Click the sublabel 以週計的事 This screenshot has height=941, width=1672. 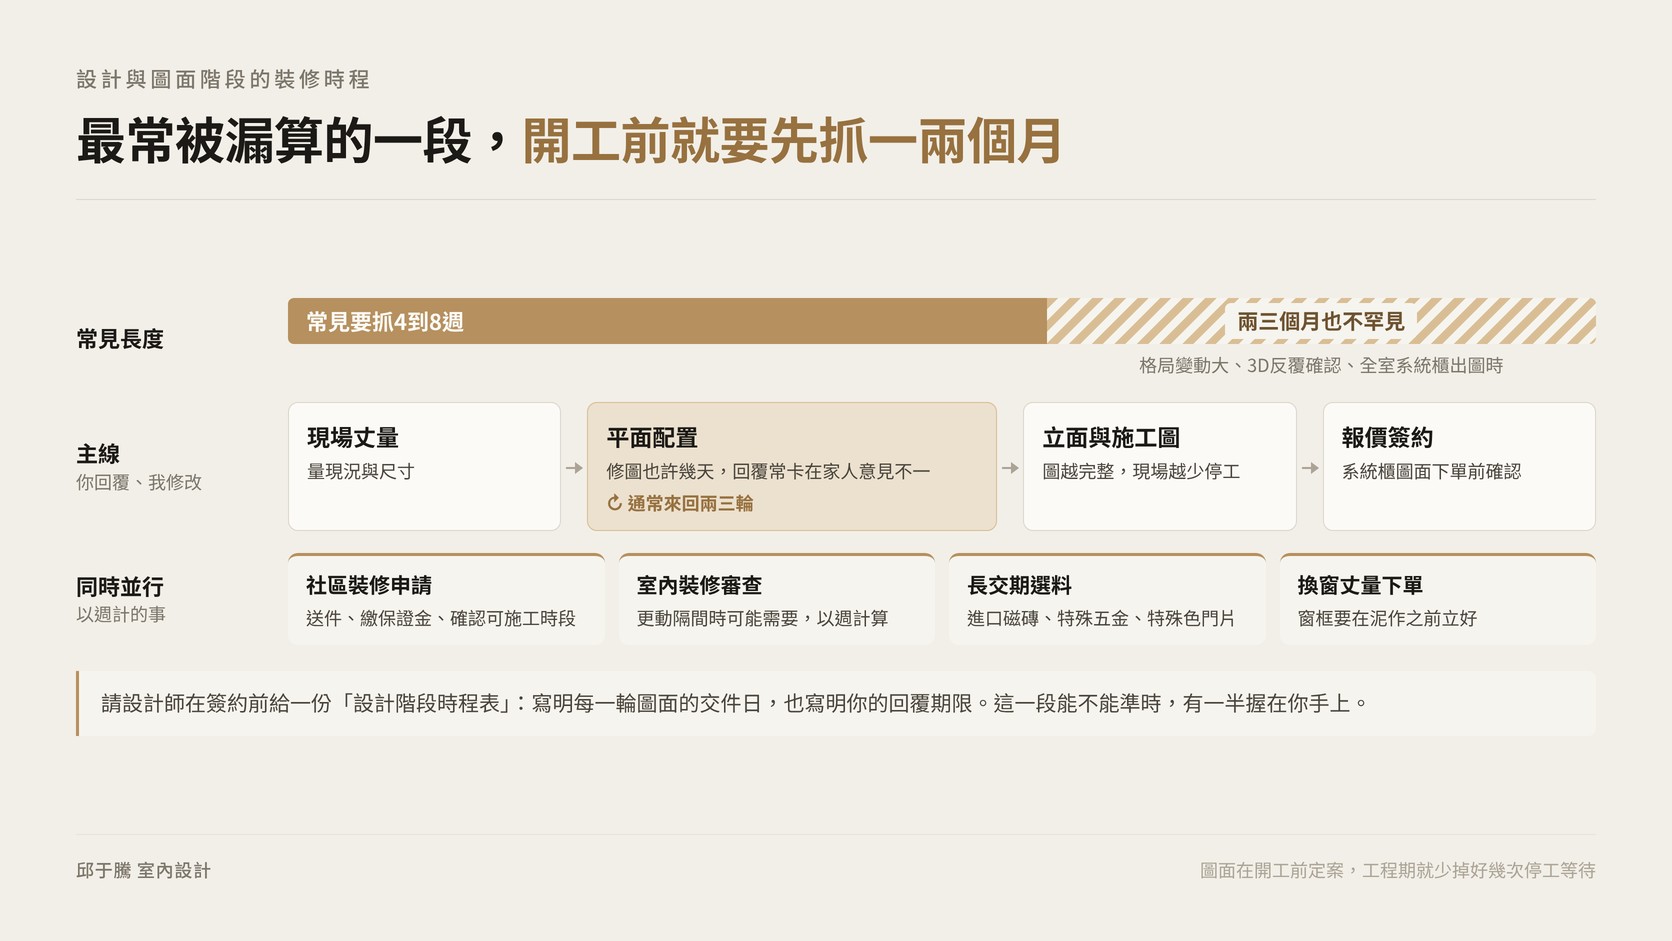tap(121, 614)
